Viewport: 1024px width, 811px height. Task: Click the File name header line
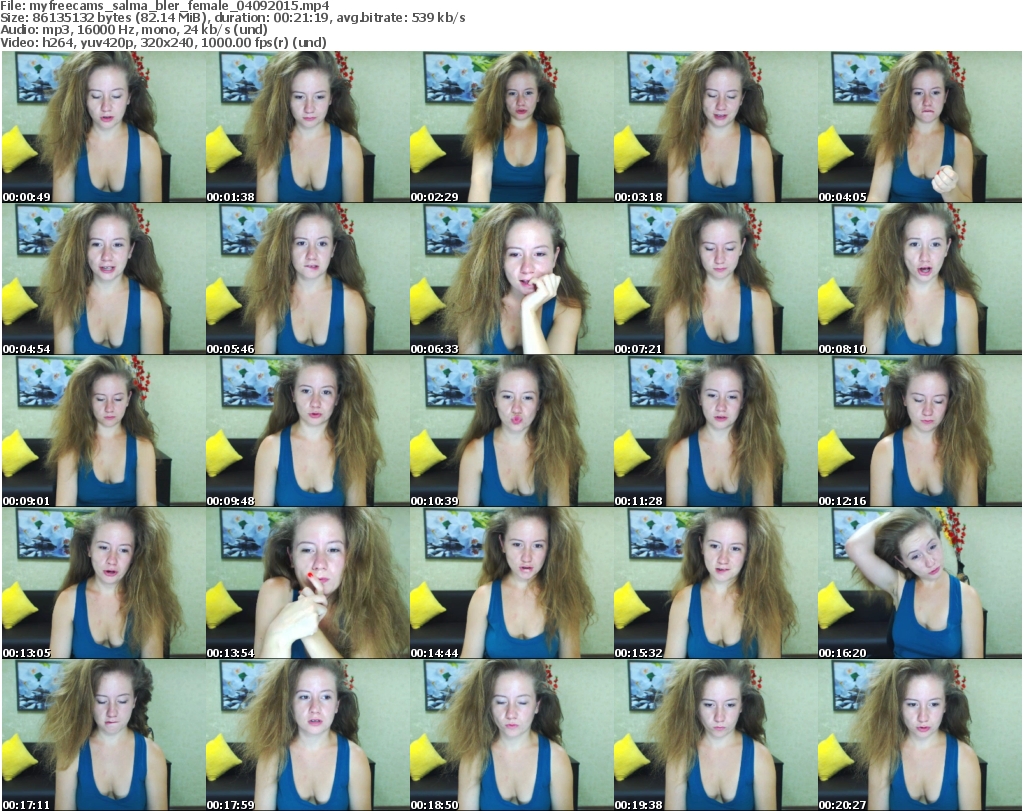165,6
